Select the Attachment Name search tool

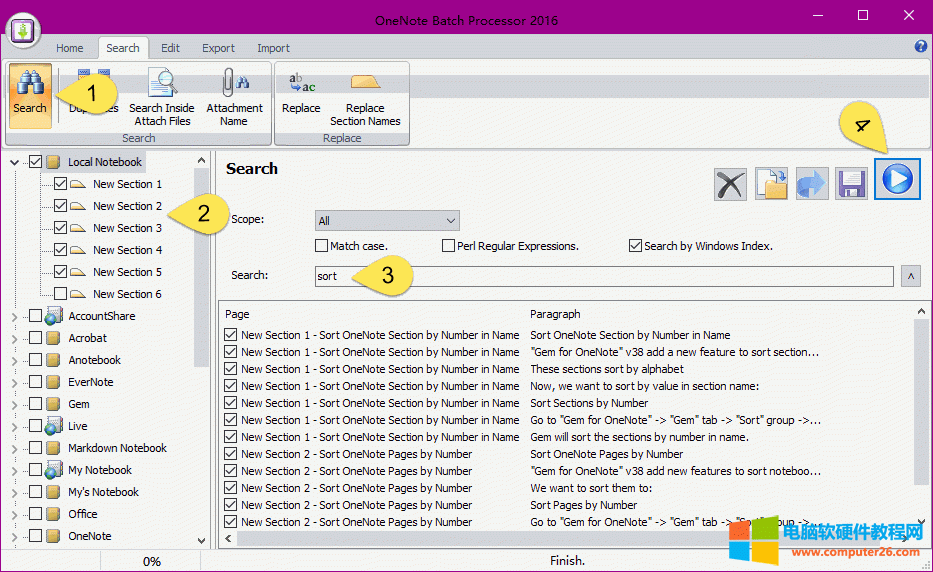click(234, 98)
